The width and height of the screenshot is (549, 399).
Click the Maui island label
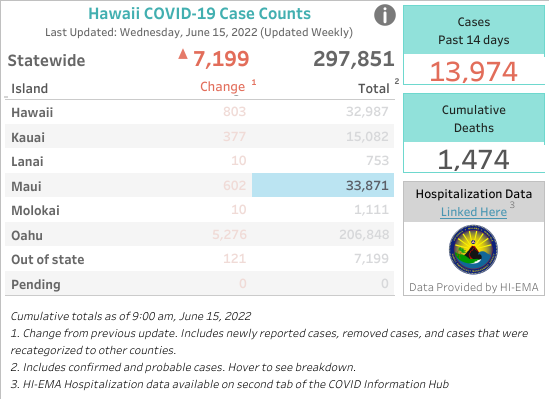pos(26,186)
